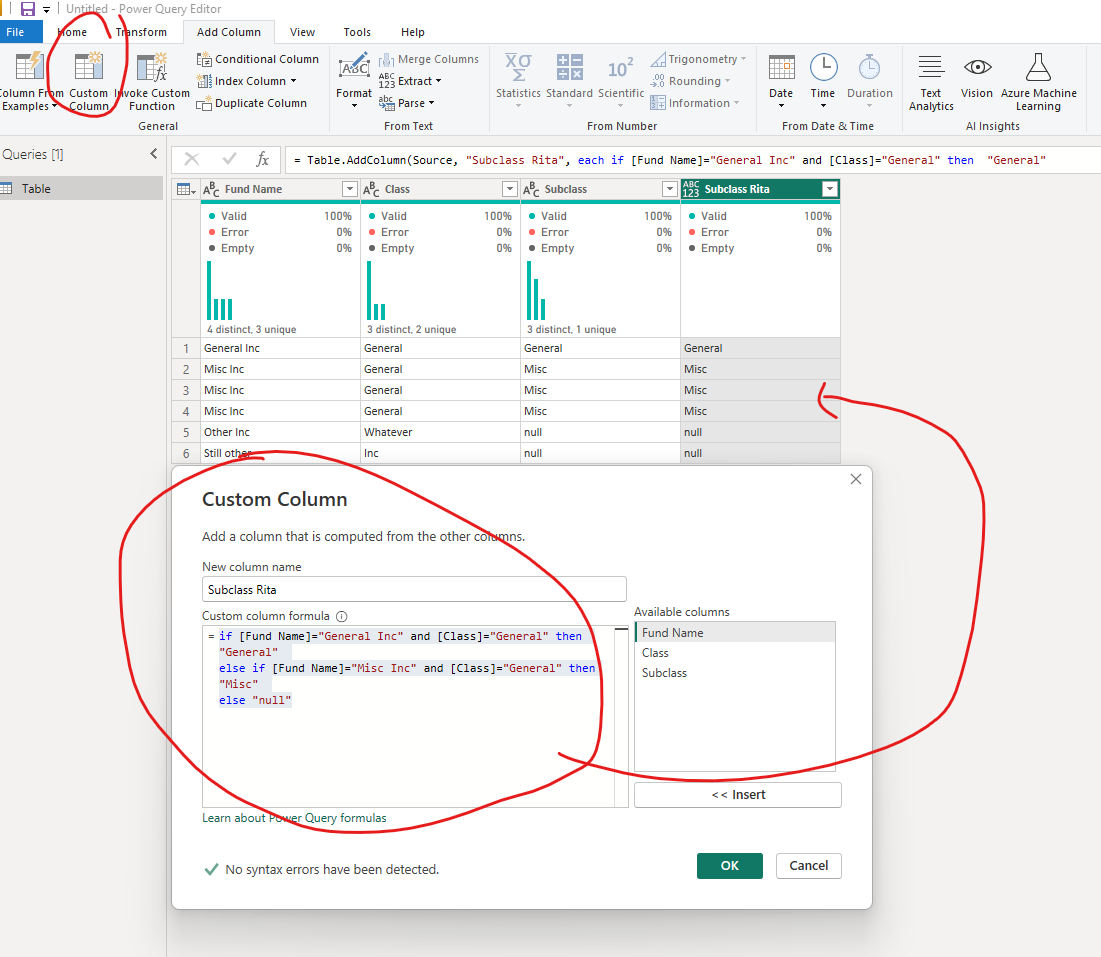Viewport: 1101px width, 957px height.
Task: Click row number 3 in grid
Action: [x=186, y=390]
